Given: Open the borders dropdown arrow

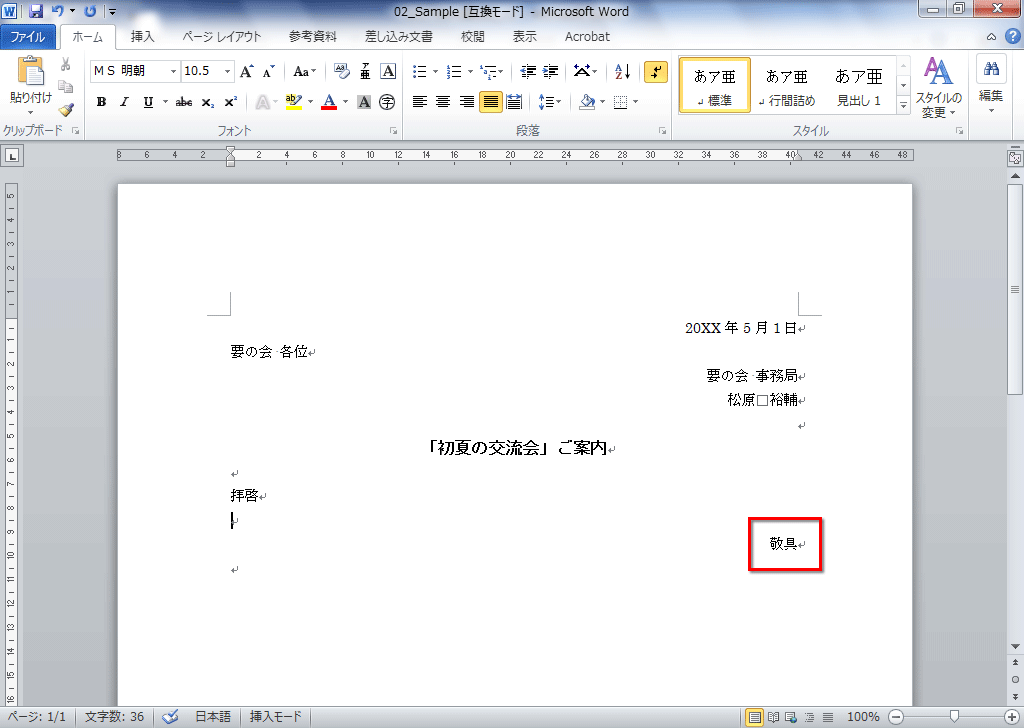Looking at the screenshot, I should 635,102.
